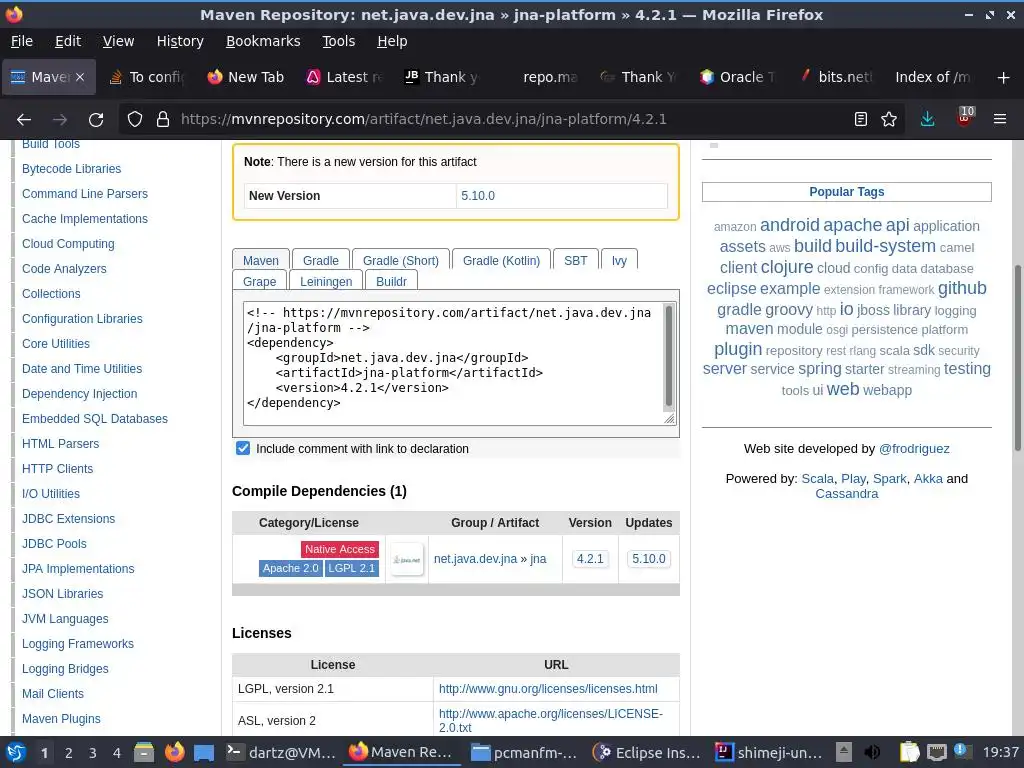
Task: Show desktop from taskbar icon
Action: (204, 753)
